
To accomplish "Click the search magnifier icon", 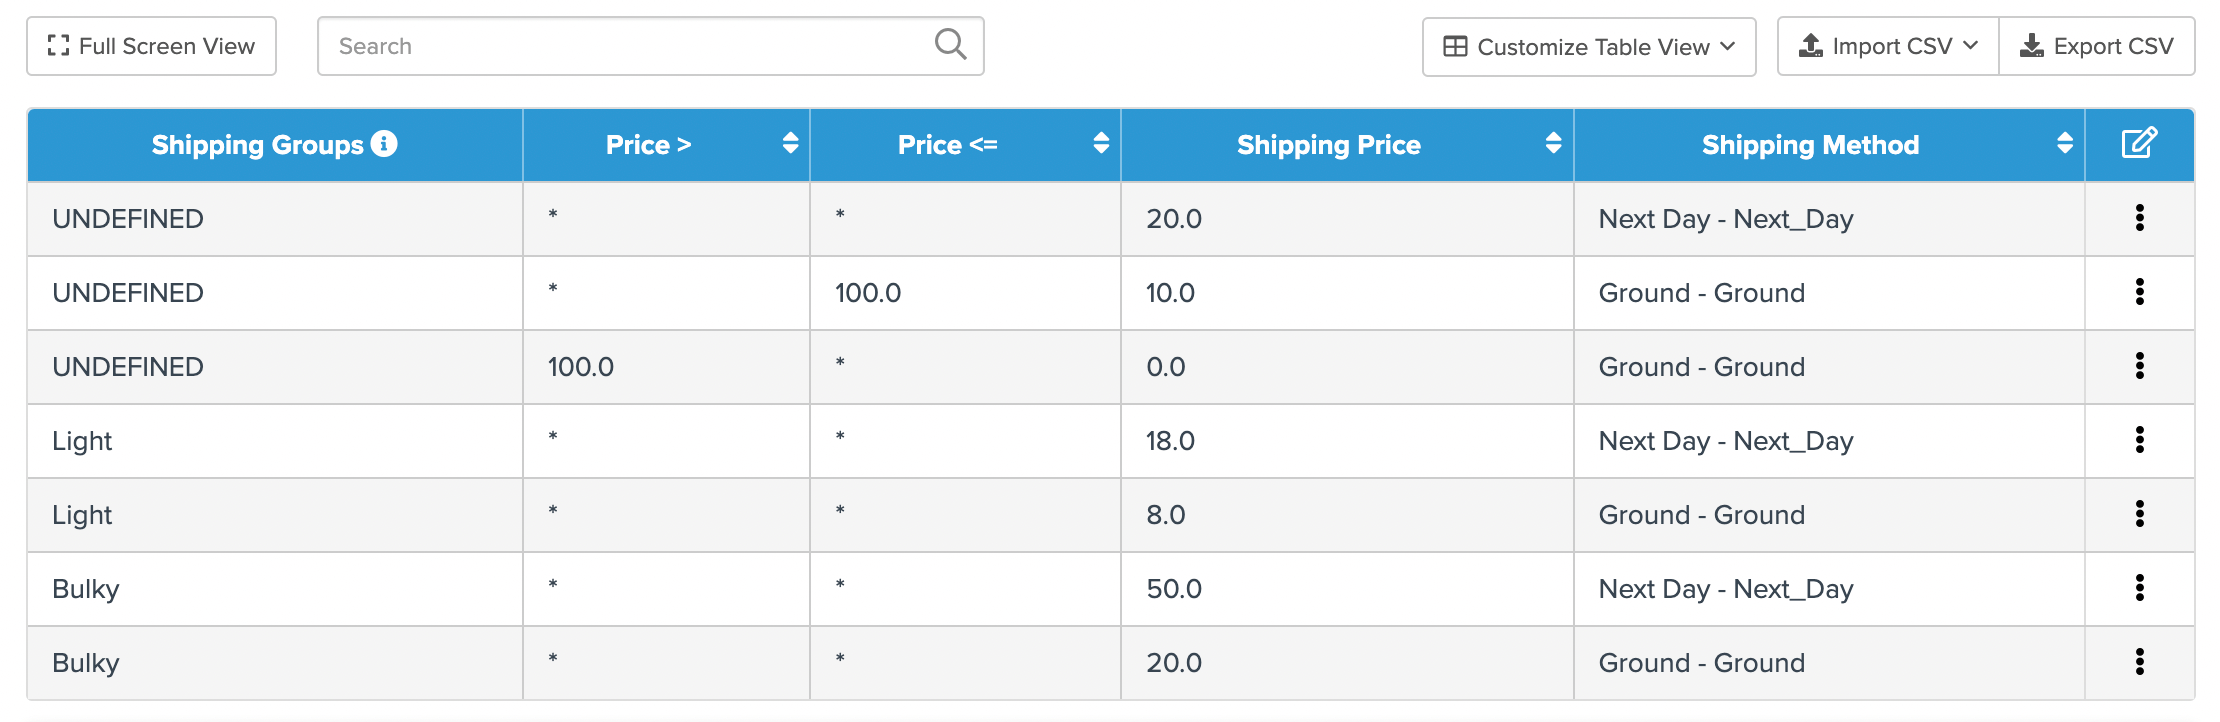I will point(950,44).
